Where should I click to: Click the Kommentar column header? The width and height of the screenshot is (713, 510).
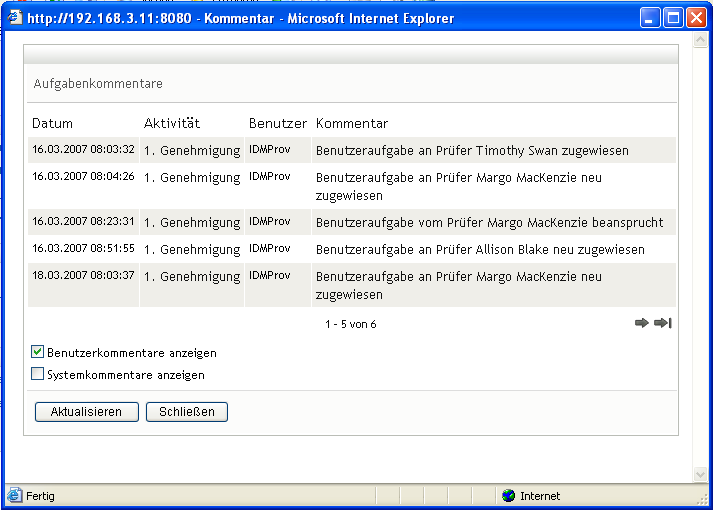point(352,124)
